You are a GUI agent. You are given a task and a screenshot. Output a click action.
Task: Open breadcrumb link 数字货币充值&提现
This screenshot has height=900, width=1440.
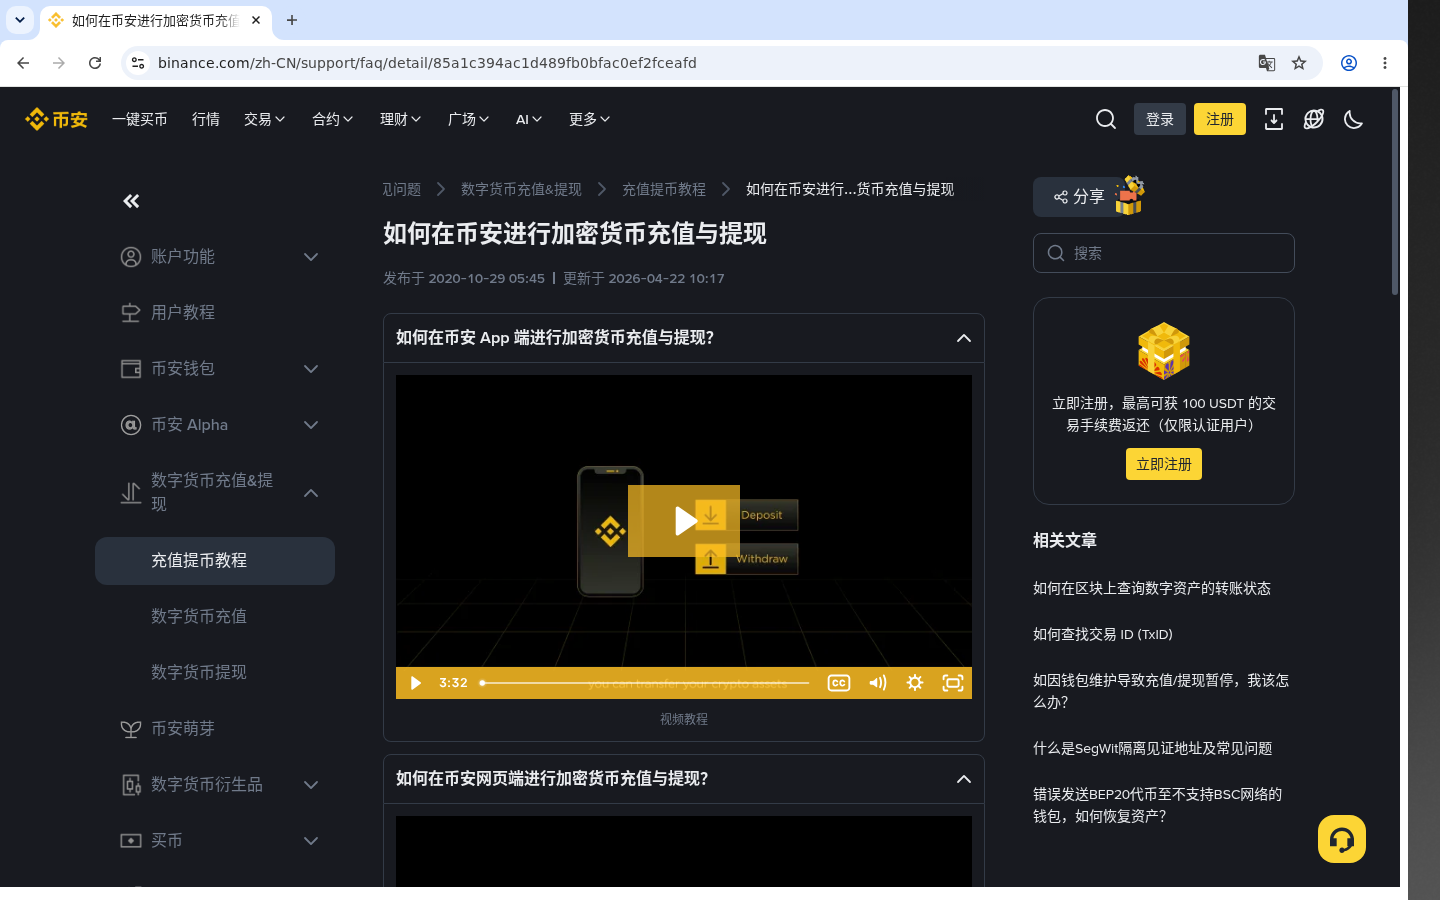tap(521, 189)
